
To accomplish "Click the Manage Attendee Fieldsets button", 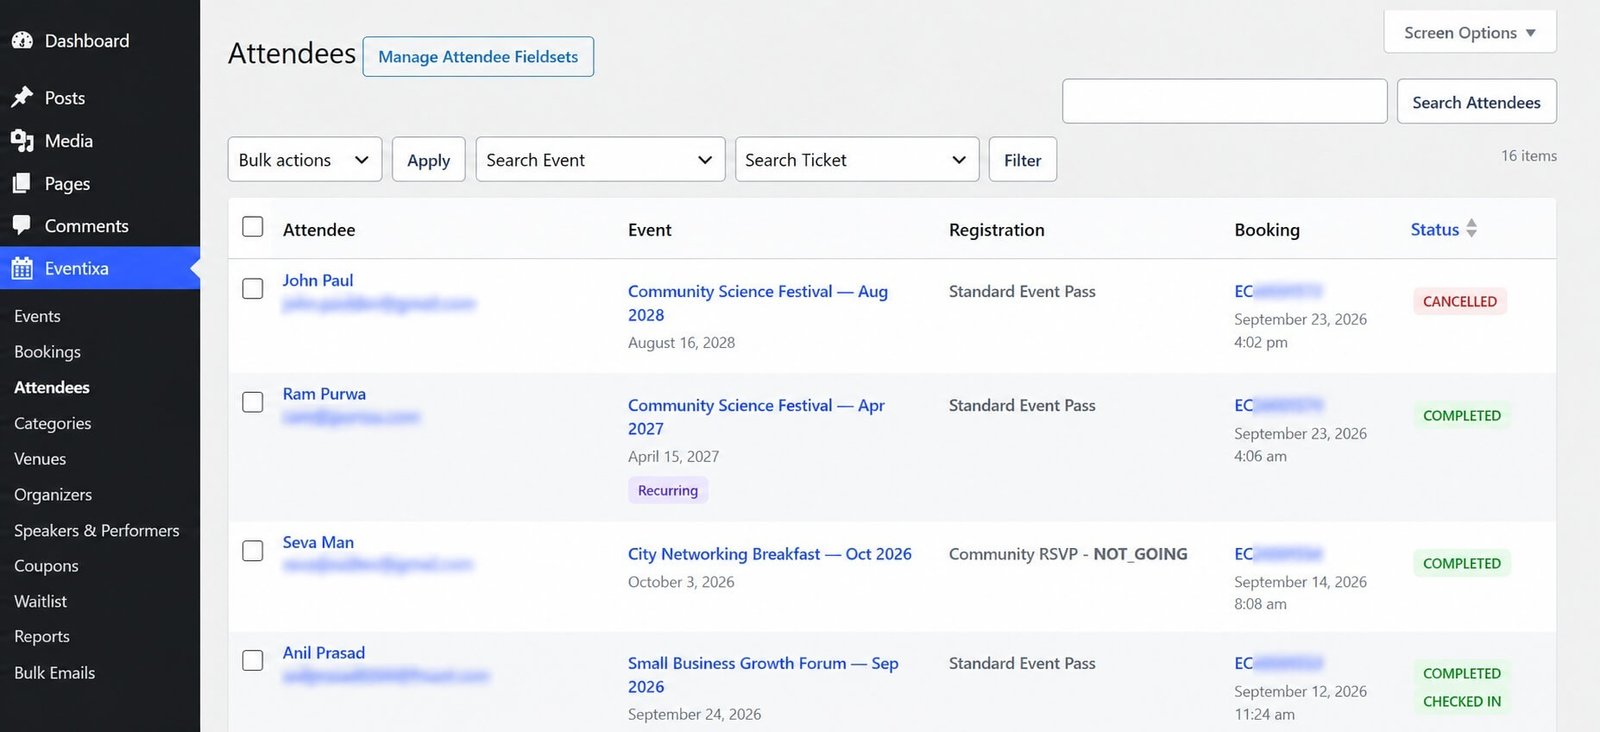I will [478, 57].
